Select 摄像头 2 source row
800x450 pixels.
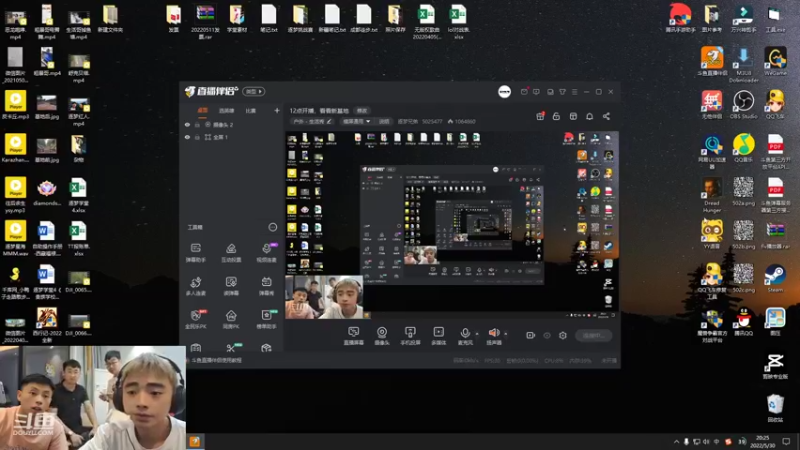click(x=231, y=124)
